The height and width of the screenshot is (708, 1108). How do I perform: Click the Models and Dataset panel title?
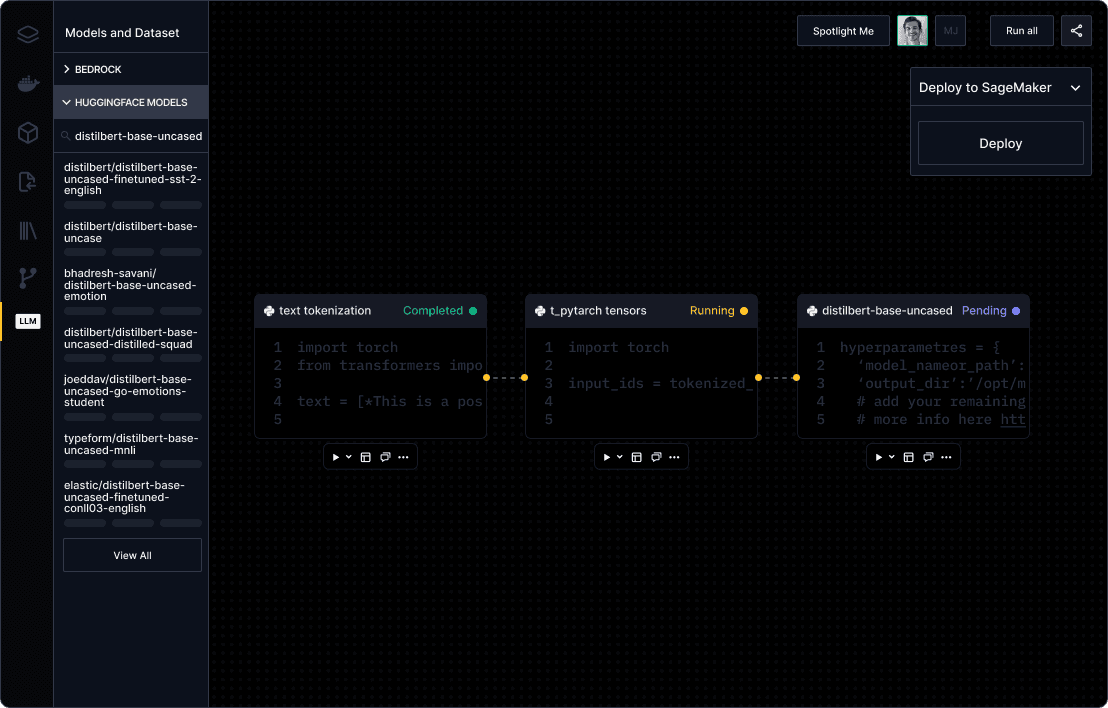(122, 33)
